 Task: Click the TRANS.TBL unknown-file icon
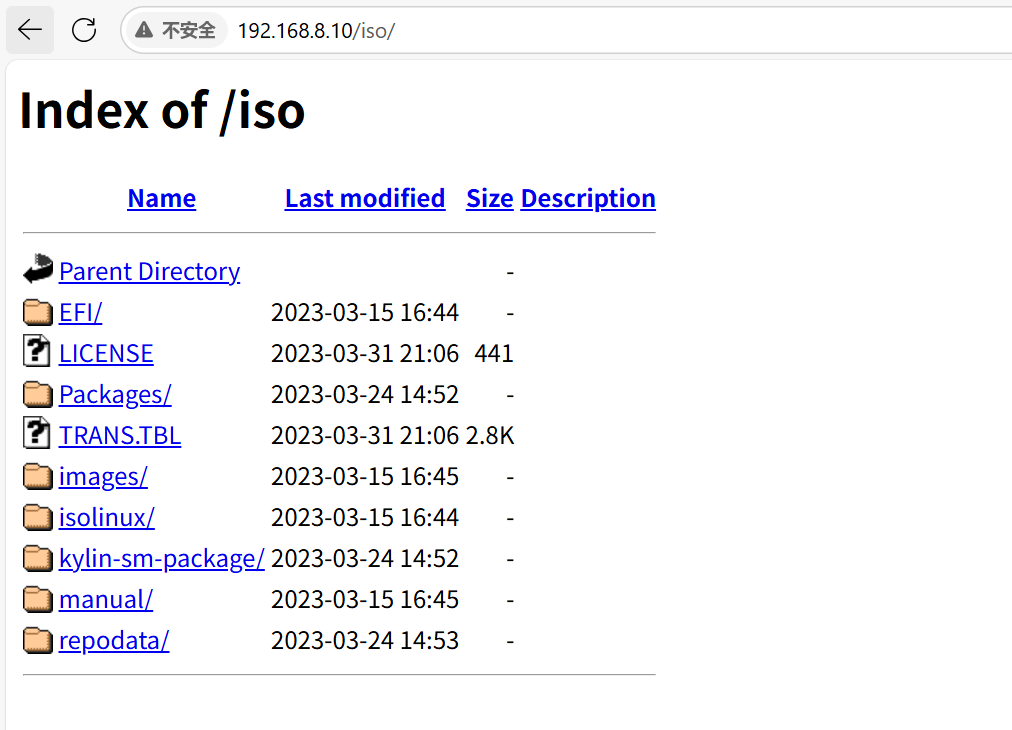37,434
